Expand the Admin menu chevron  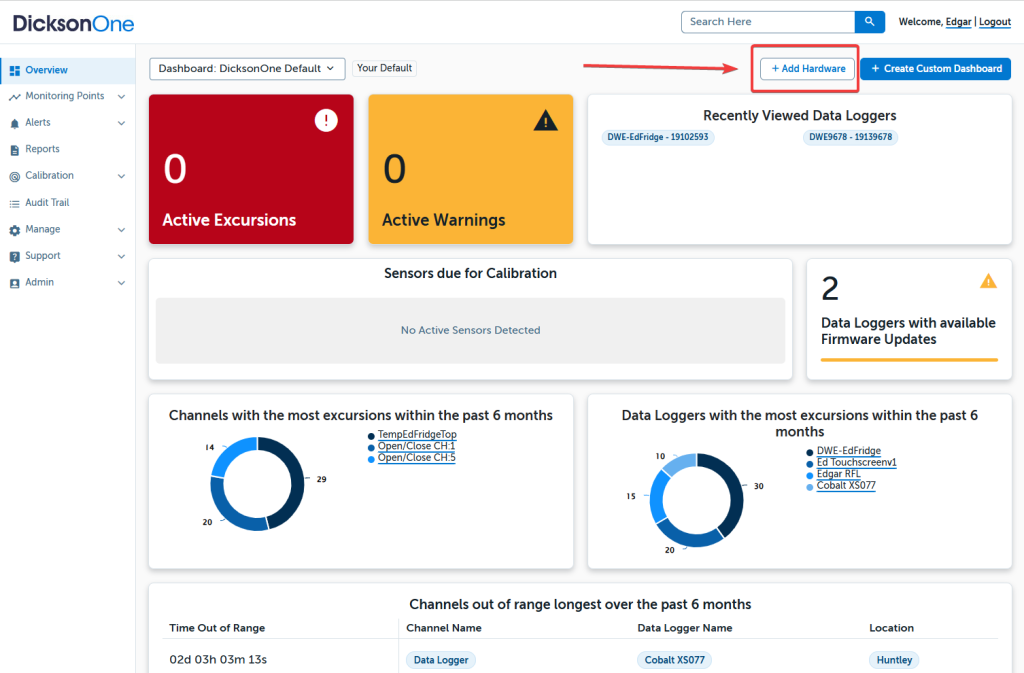coord(121,283)
